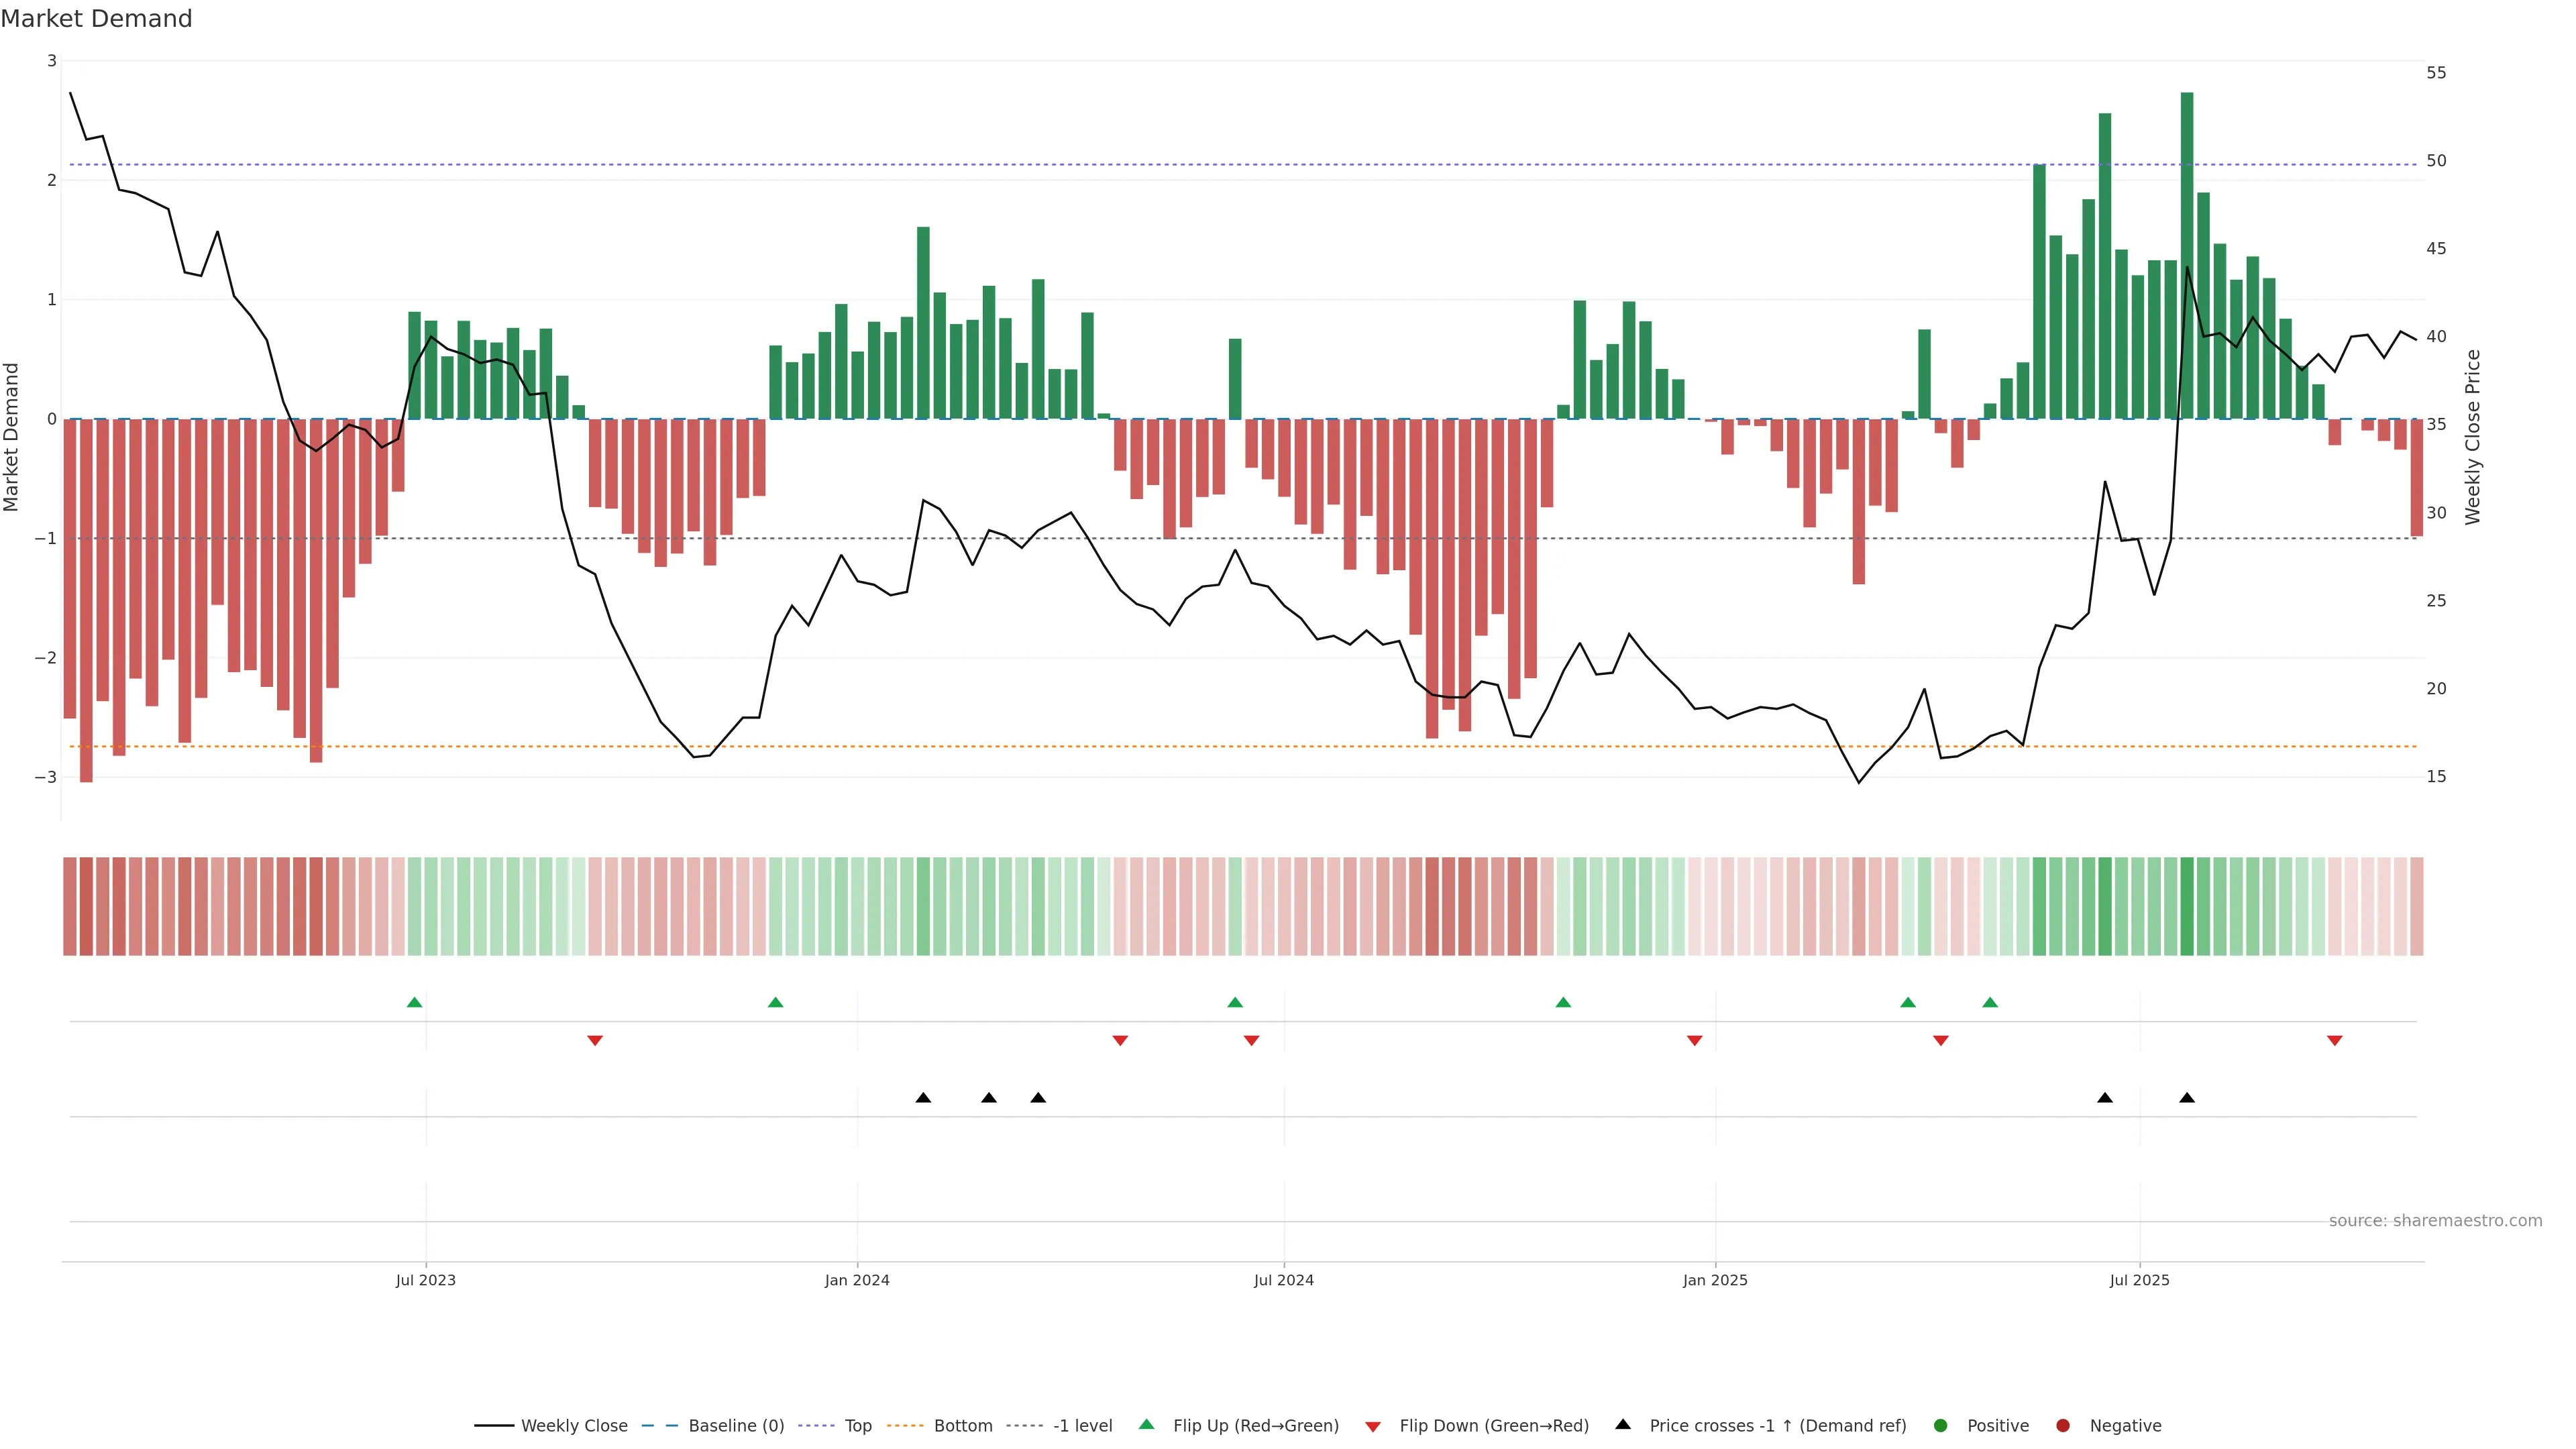Click last red flip-down marker after Jul 2025
The width and height of the screenshot is (2576, 1449).
coord(2335,1041)
